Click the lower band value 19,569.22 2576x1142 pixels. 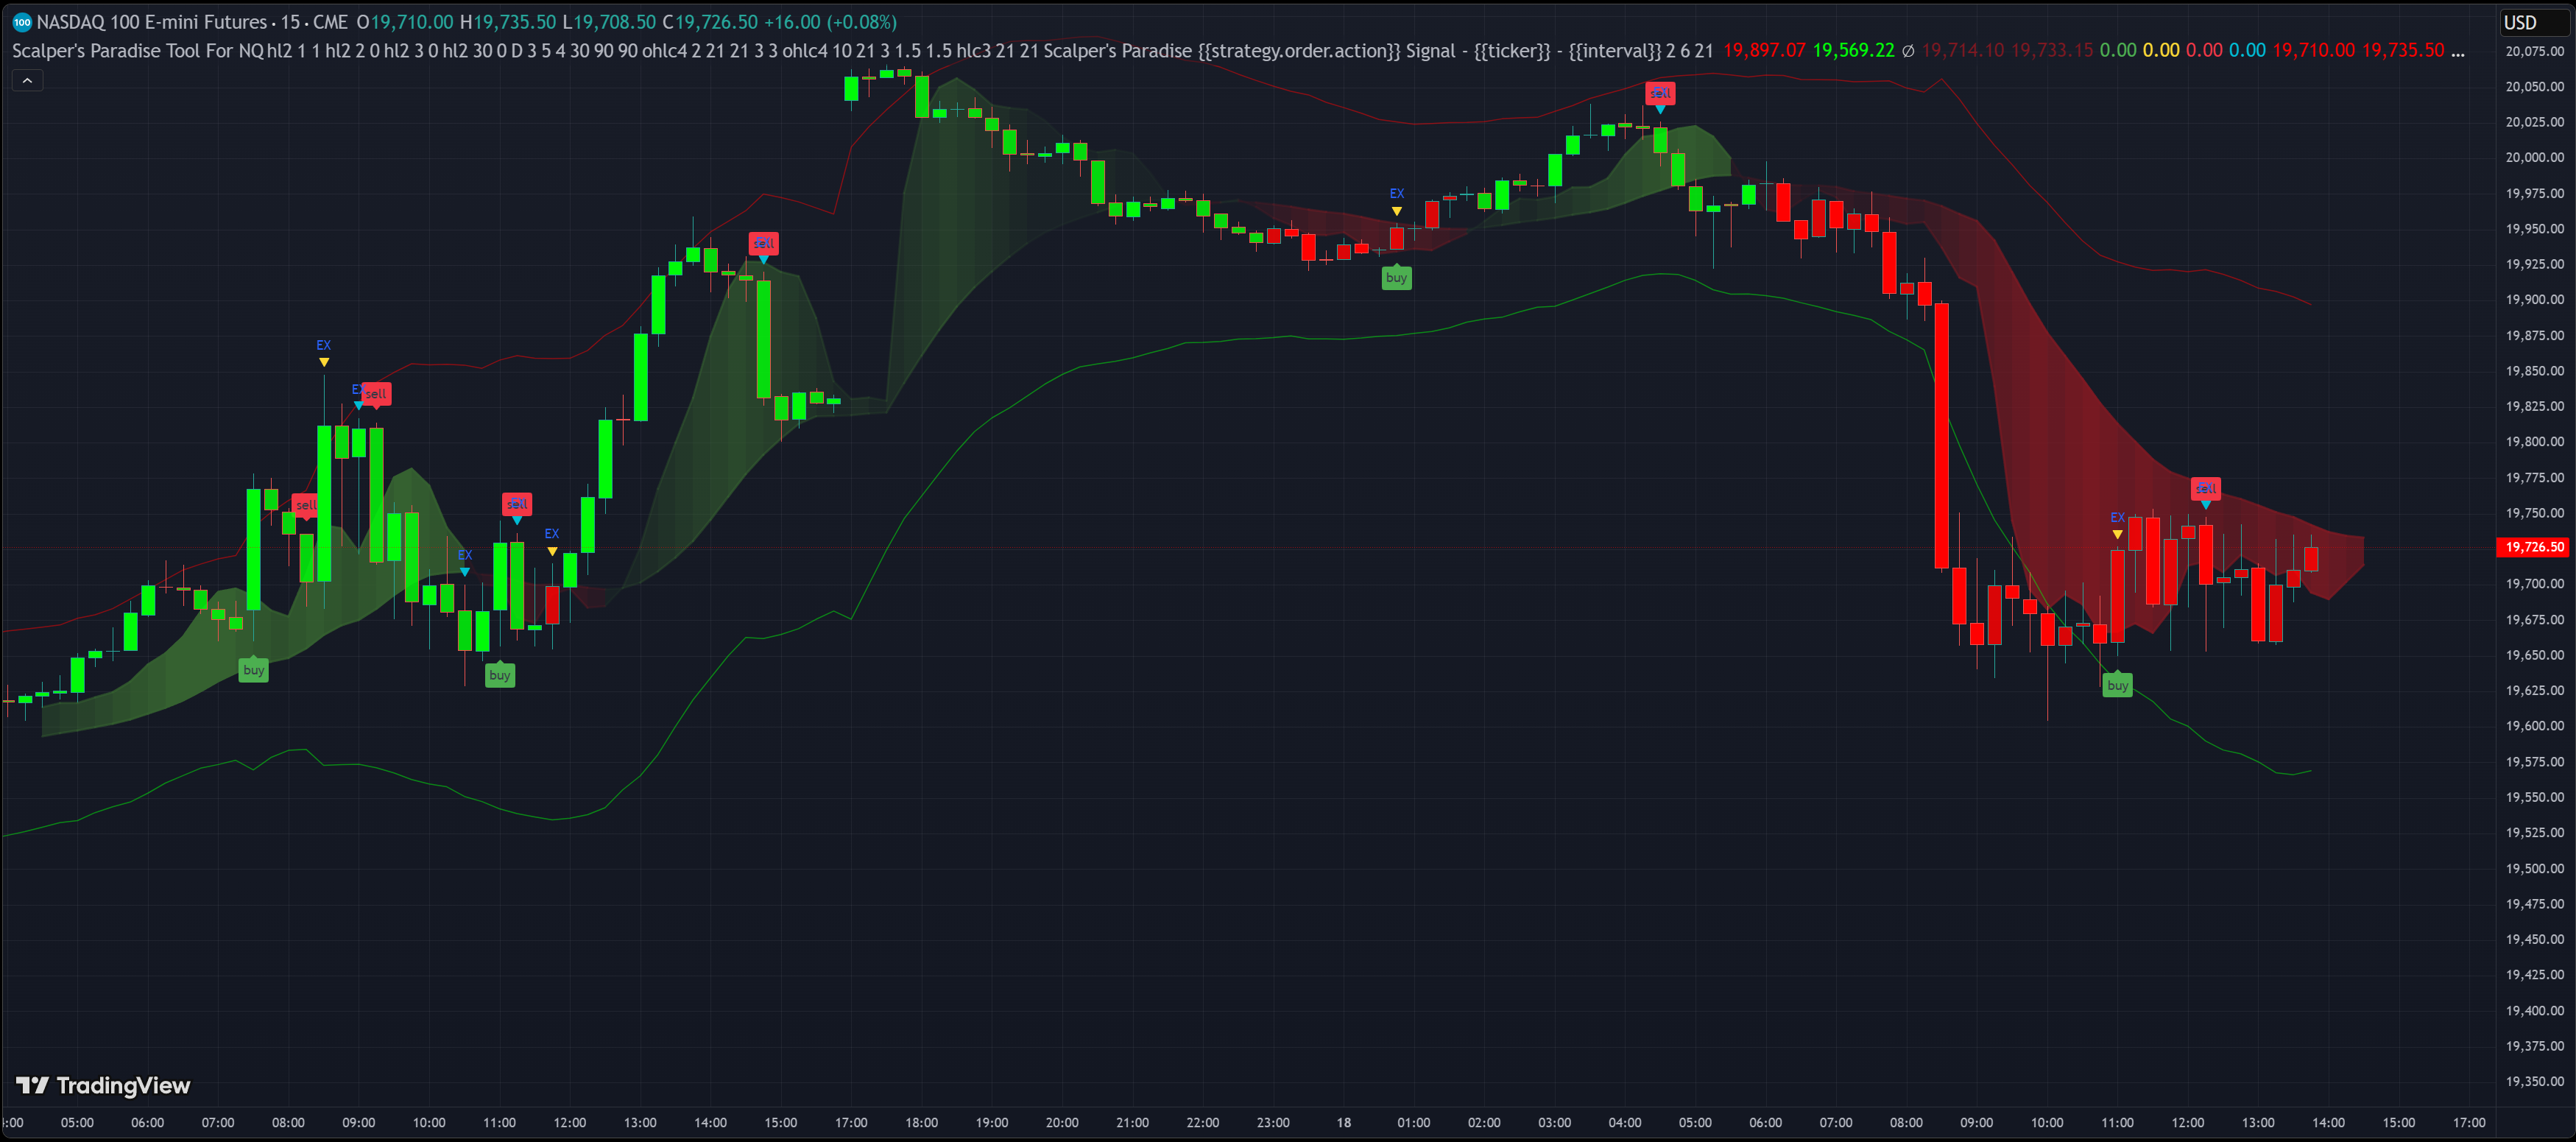click(x=1853, y=50)
